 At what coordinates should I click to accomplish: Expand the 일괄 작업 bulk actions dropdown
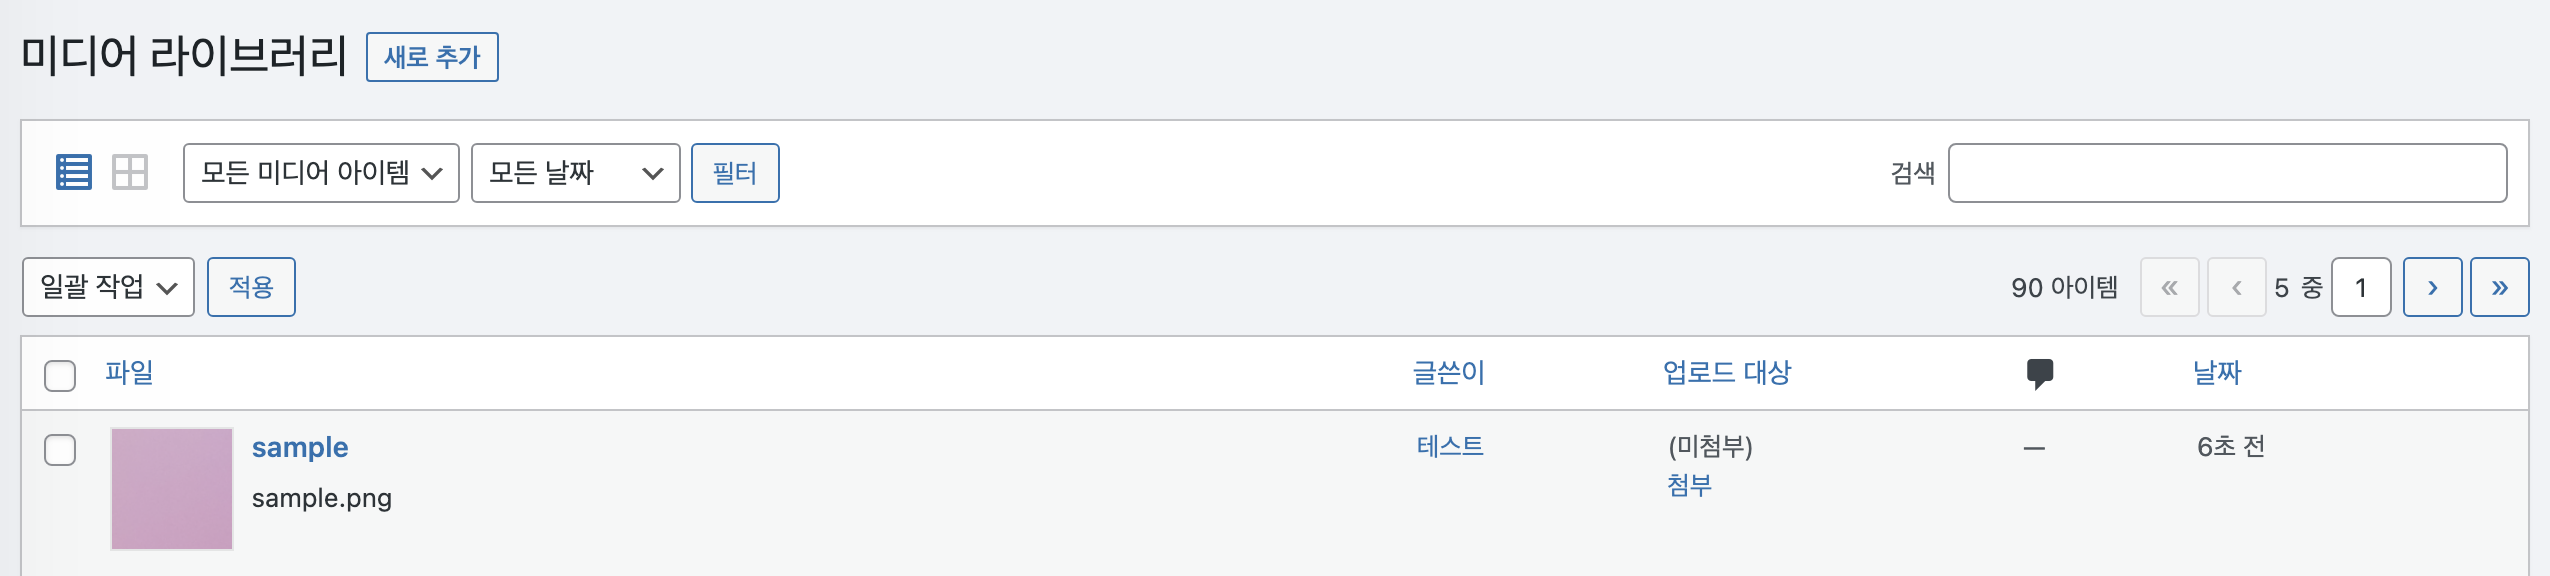pyautogui.click(x=108, y=287)
